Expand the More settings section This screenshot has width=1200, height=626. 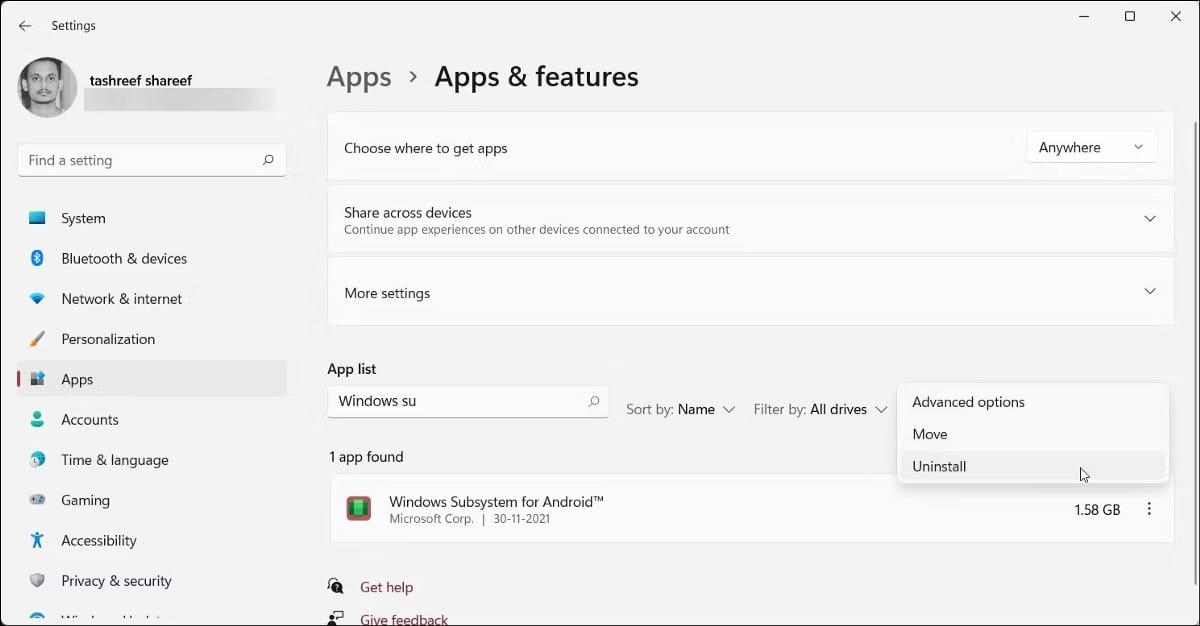1149,292
